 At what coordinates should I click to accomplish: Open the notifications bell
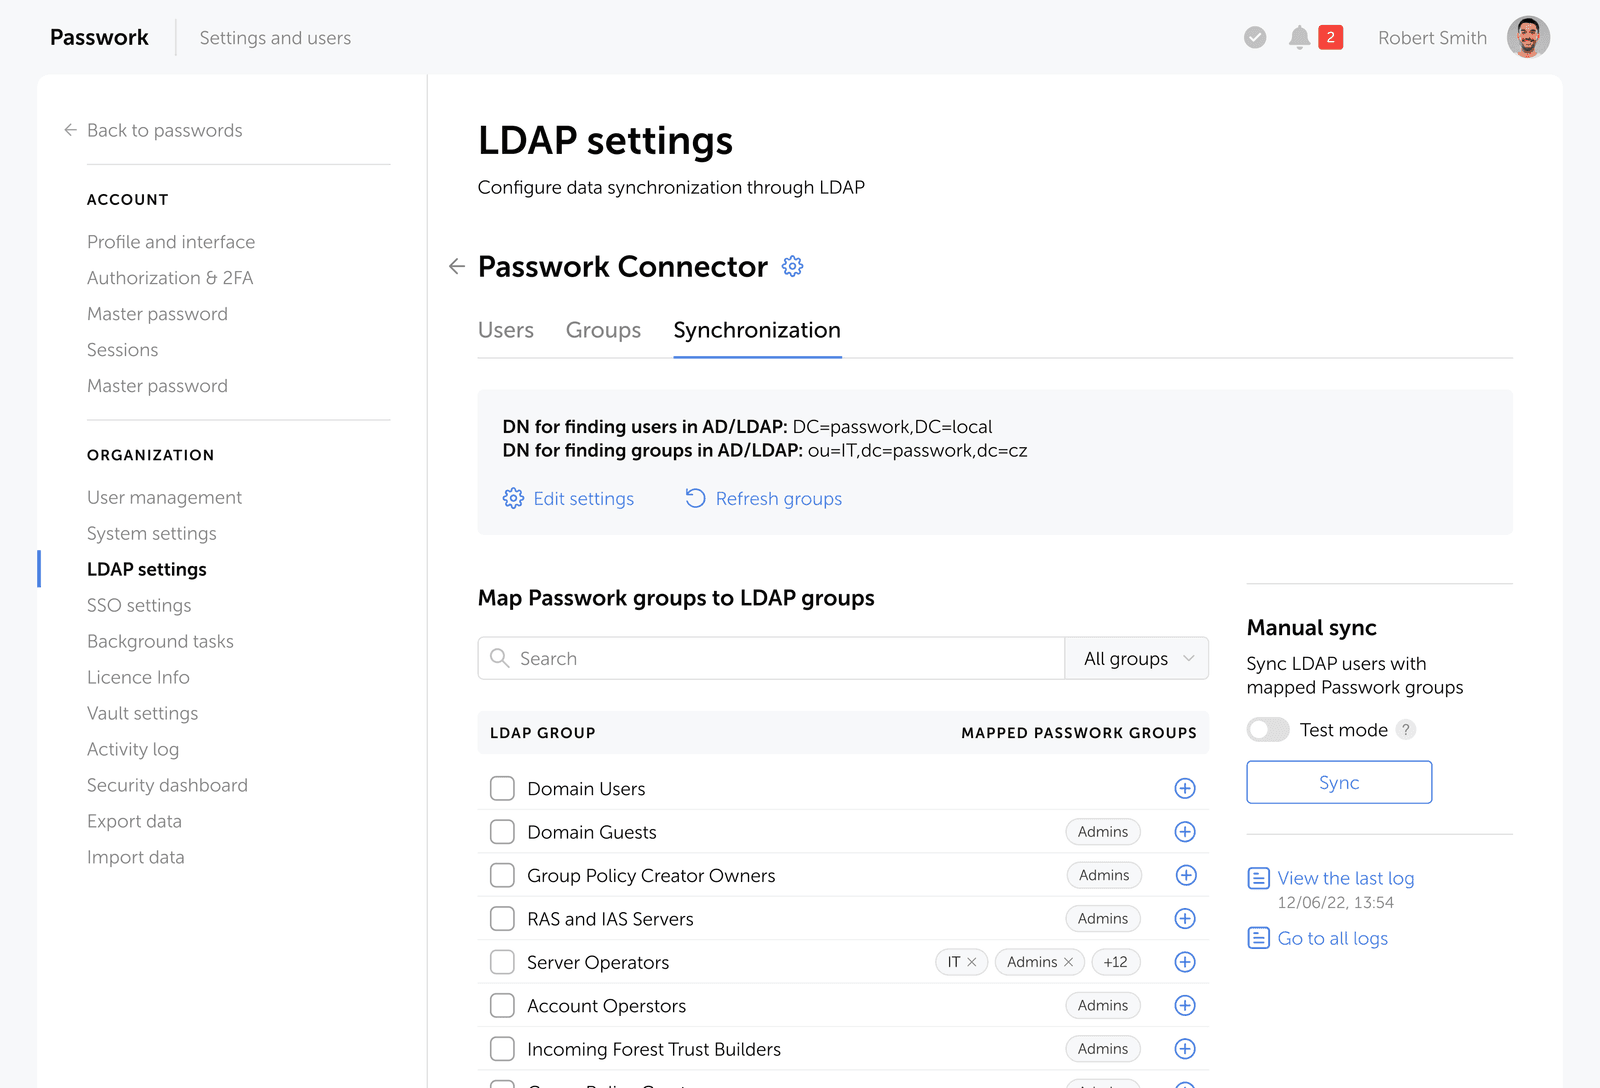[x=1299, y=38]
